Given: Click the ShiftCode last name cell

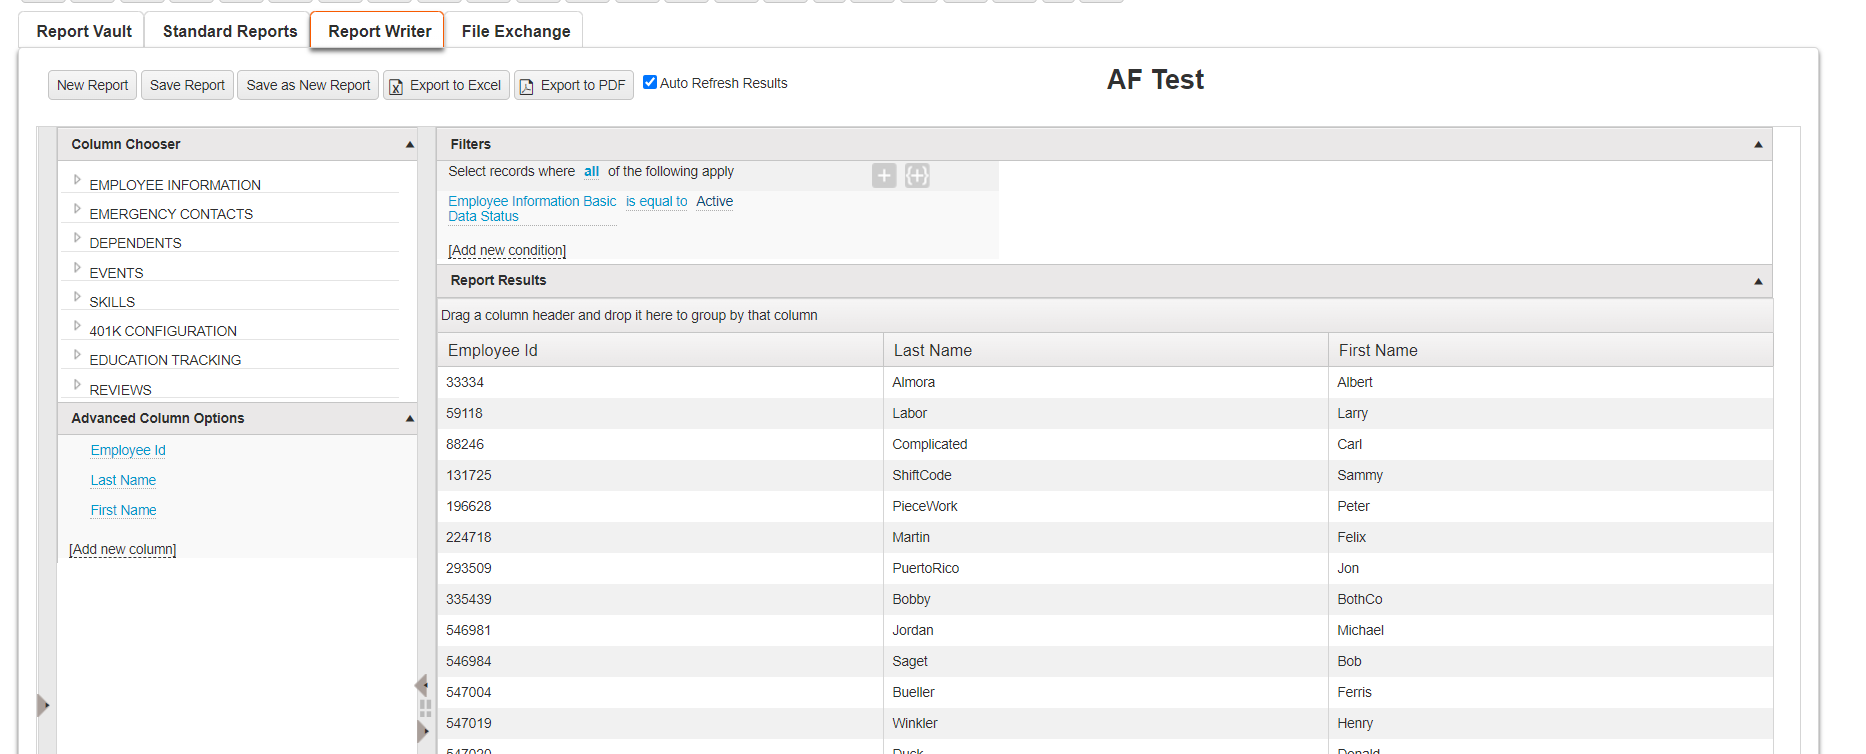Looking at the screenshot, I should coord(1106,475).
